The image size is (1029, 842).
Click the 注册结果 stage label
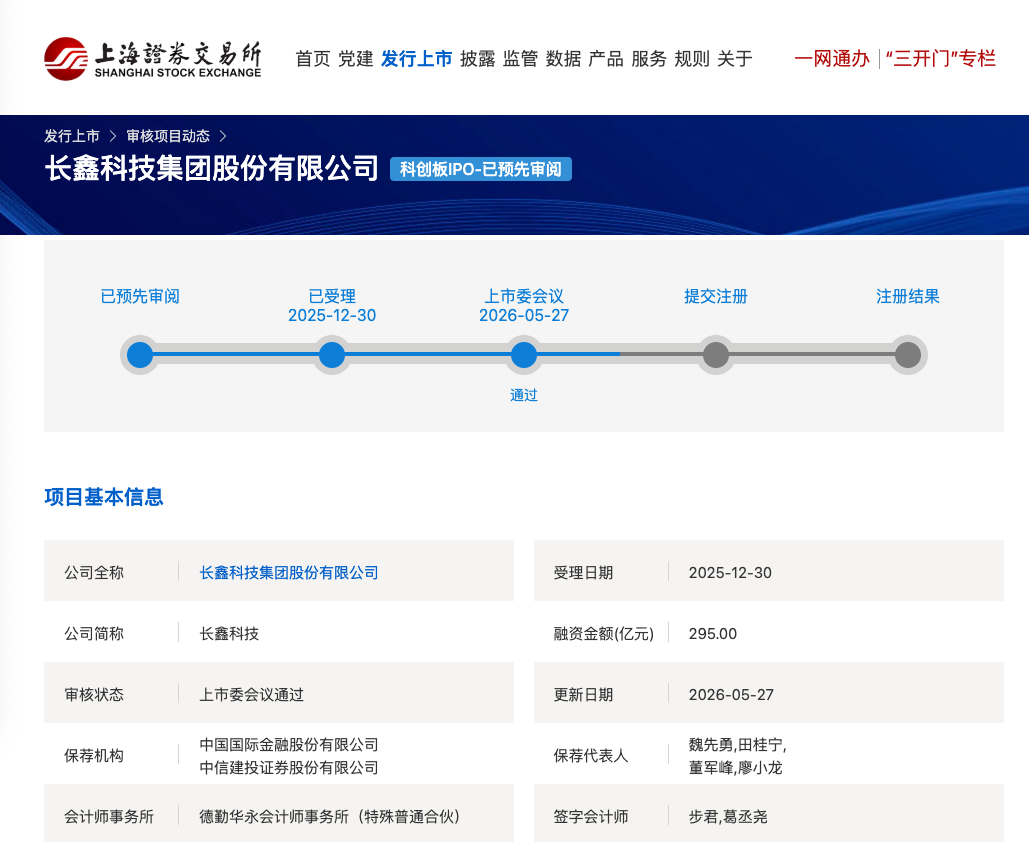908,297
